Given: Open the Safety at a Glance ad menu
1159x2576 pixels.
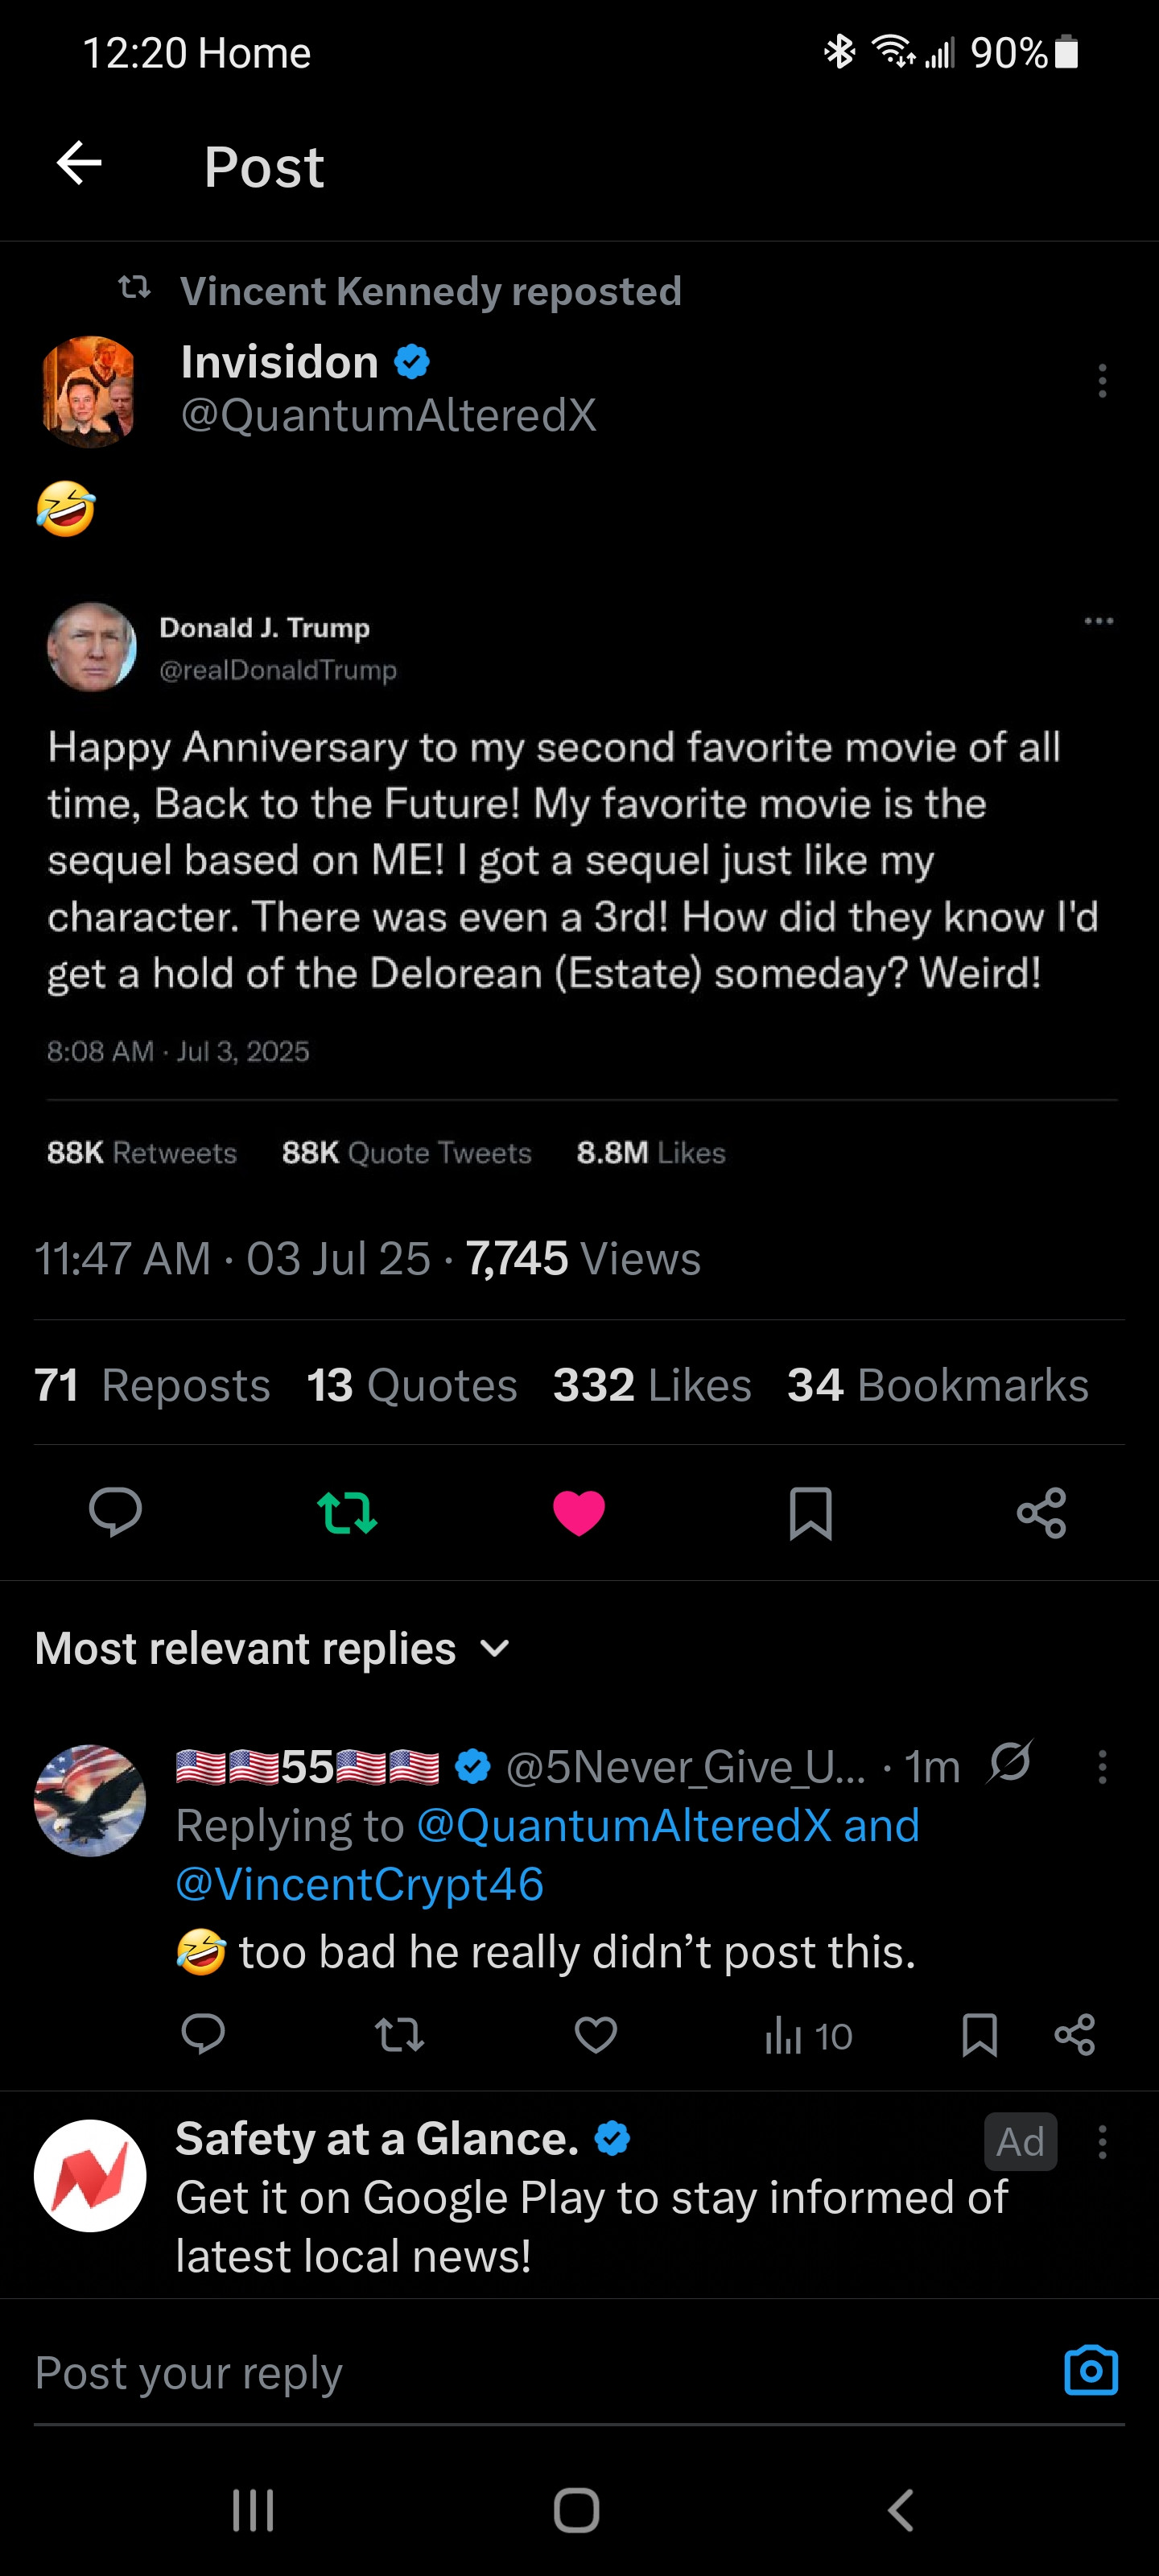Looking at the screenshot, I should (1102, 2142).
